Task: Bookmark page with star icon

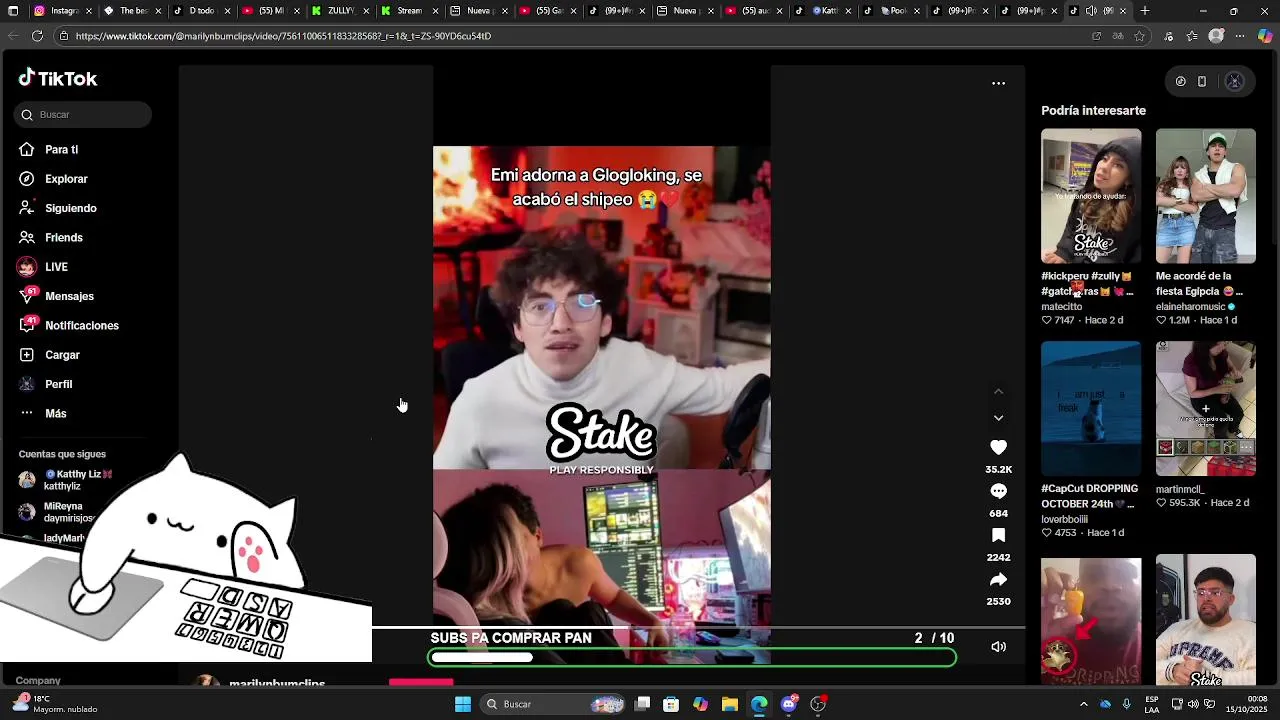Action: tap(1139, 36)
